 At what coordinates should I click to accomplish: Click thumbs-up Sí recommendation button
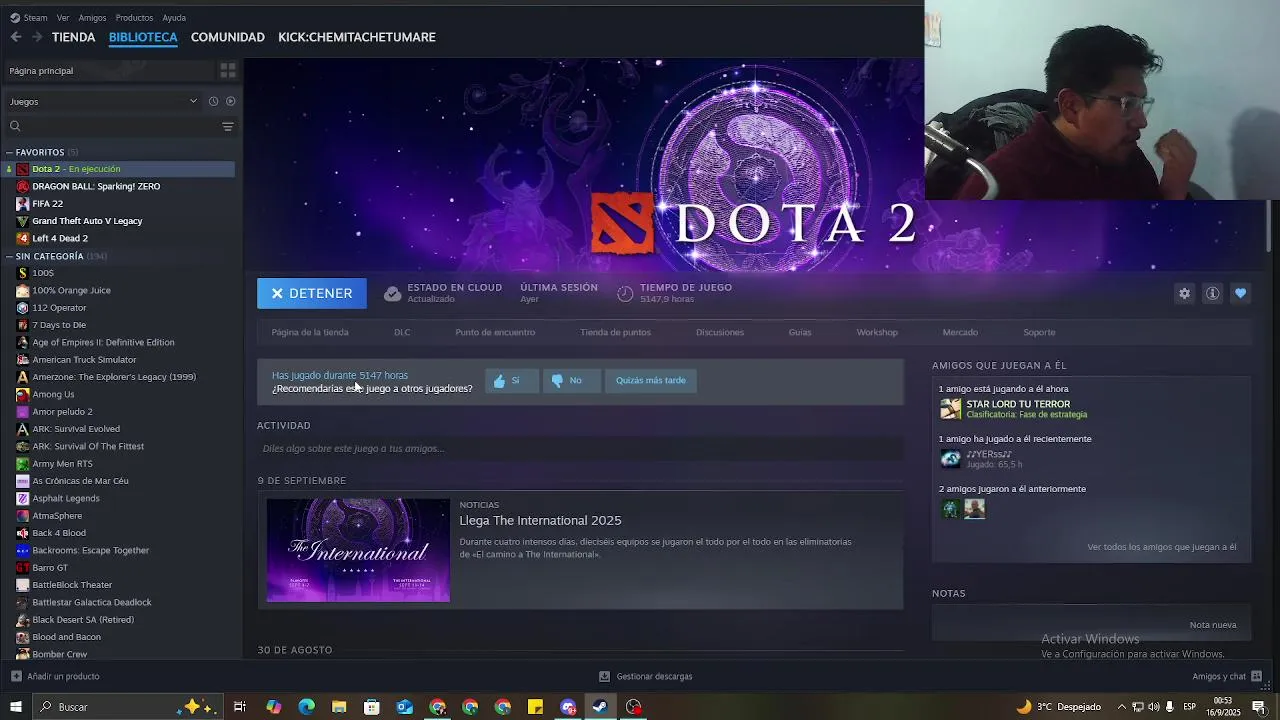tap(510, 380)
